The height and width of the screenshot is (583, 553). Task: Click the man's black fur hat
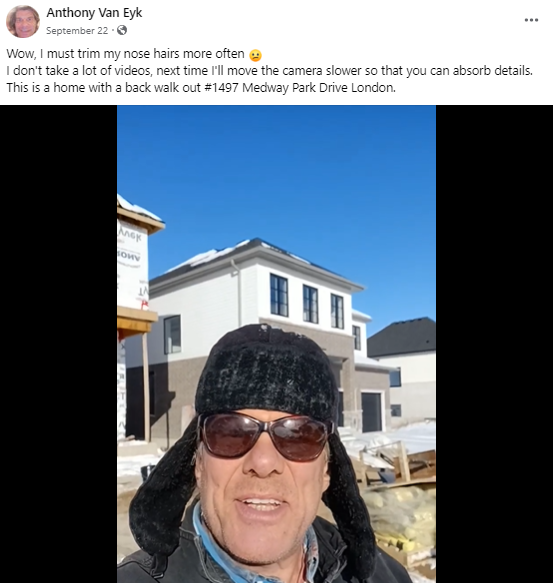click(x=266, y=372)
